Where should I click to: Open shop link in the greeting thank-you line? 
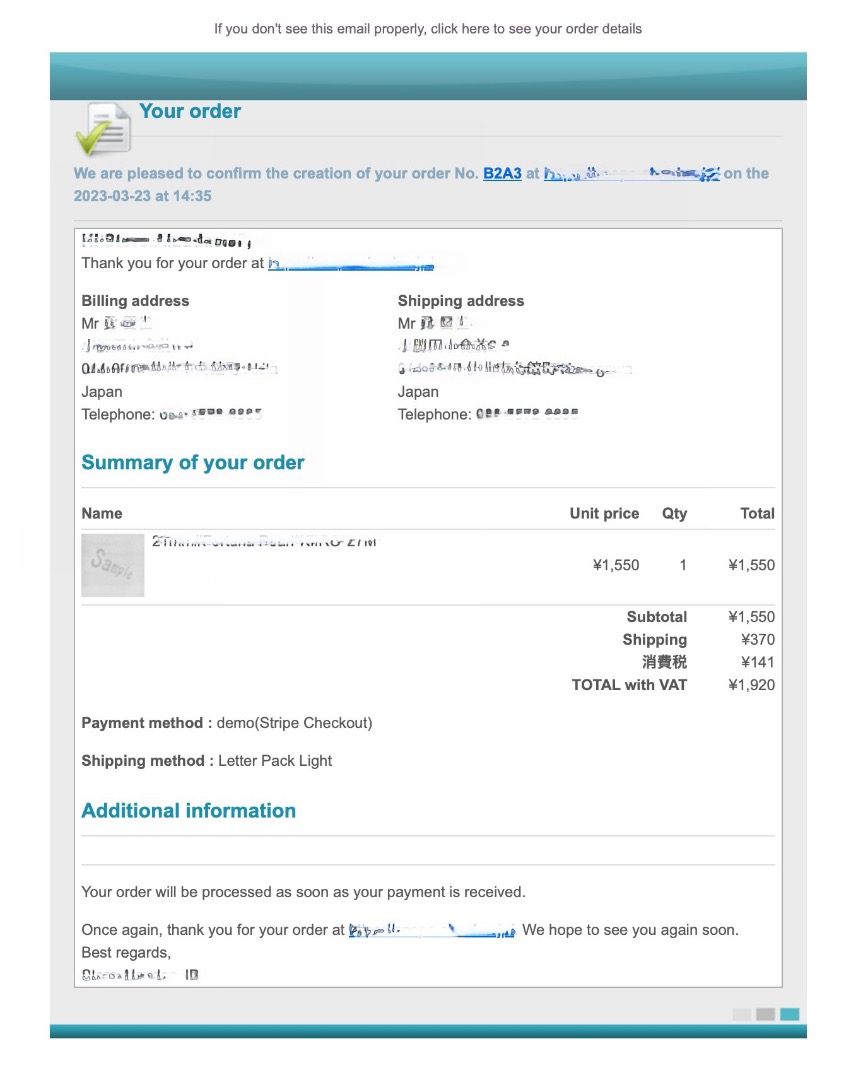350,264
